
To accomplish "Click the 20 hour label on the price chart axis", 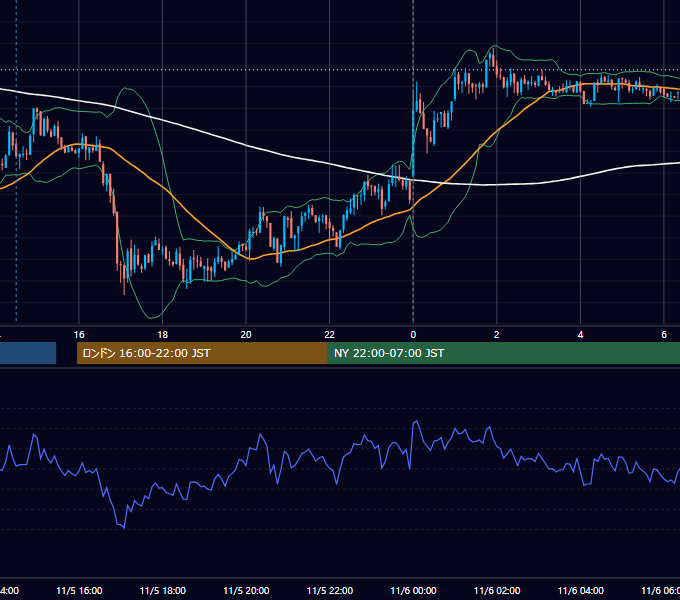I will click(x=246, y=335).
